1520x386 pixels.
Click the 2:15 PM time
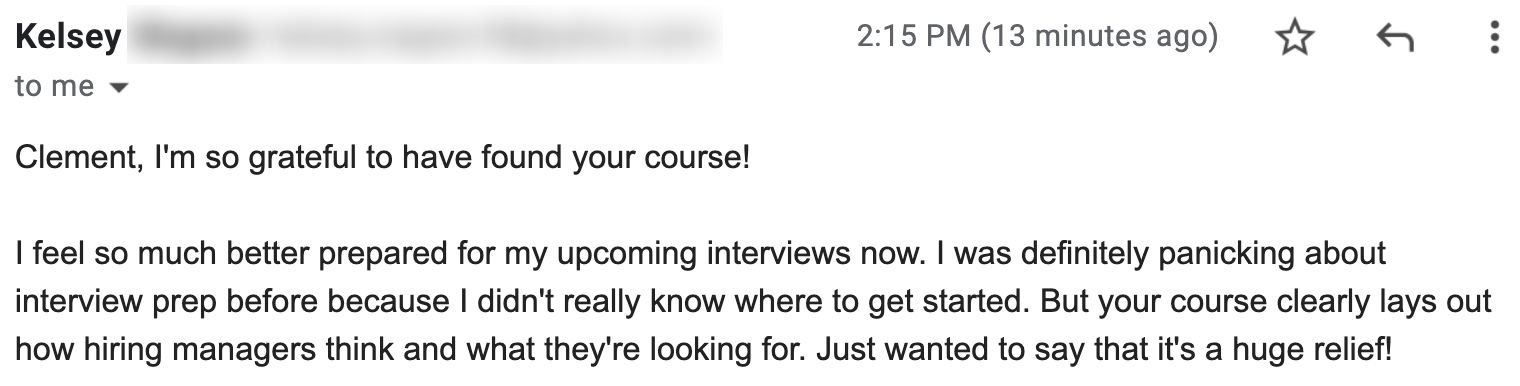[x=915, y=37]
